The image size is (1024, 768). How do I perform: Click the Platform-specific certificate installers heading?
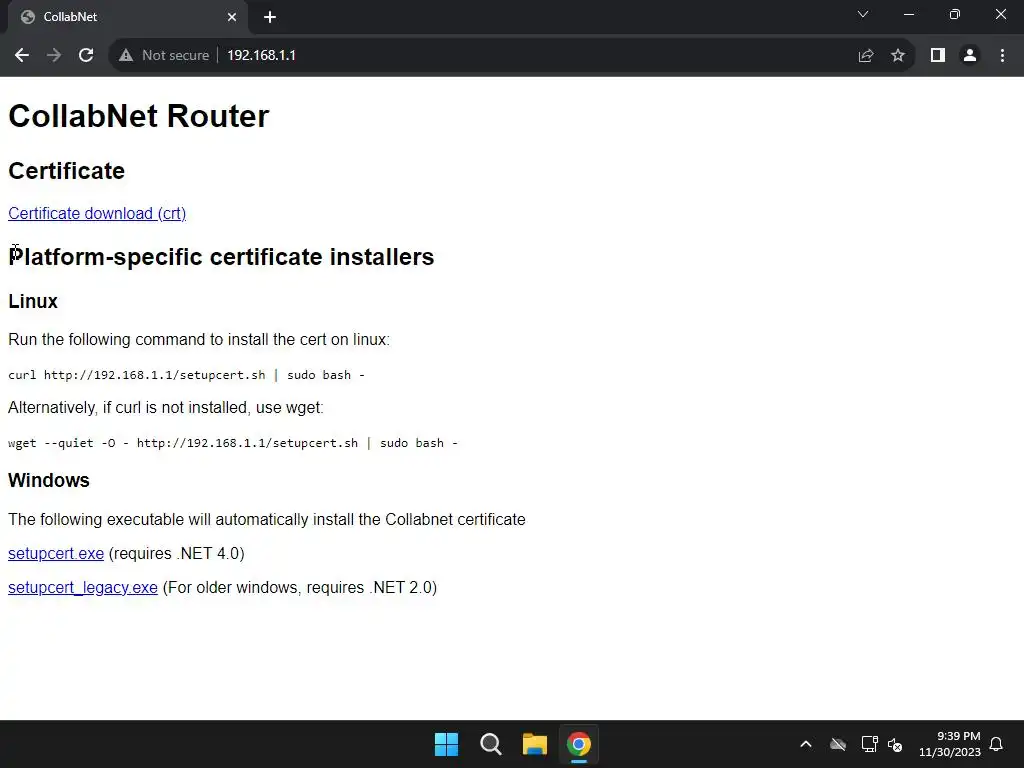click(x=221, y=257)
